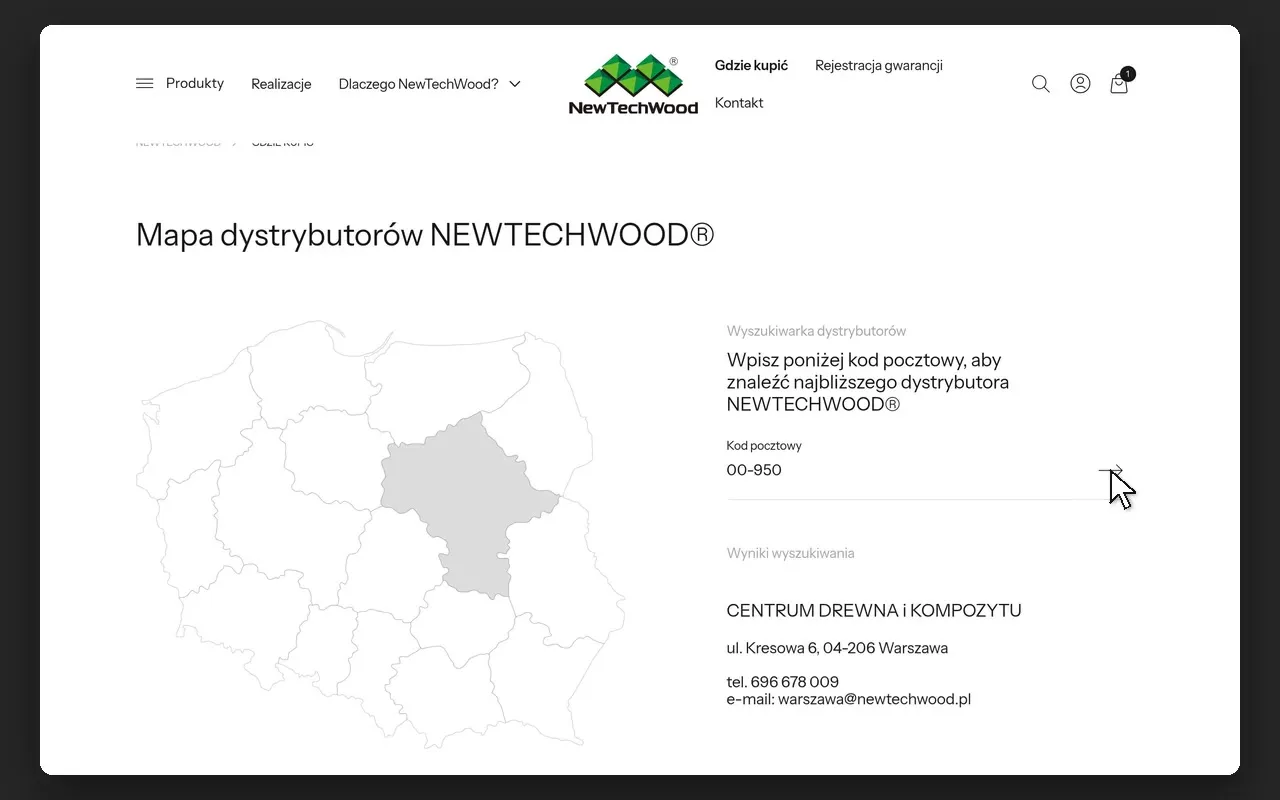Open the Produkty menu item
This screenshot has height=800, width=1280.
tap(195, 83)
